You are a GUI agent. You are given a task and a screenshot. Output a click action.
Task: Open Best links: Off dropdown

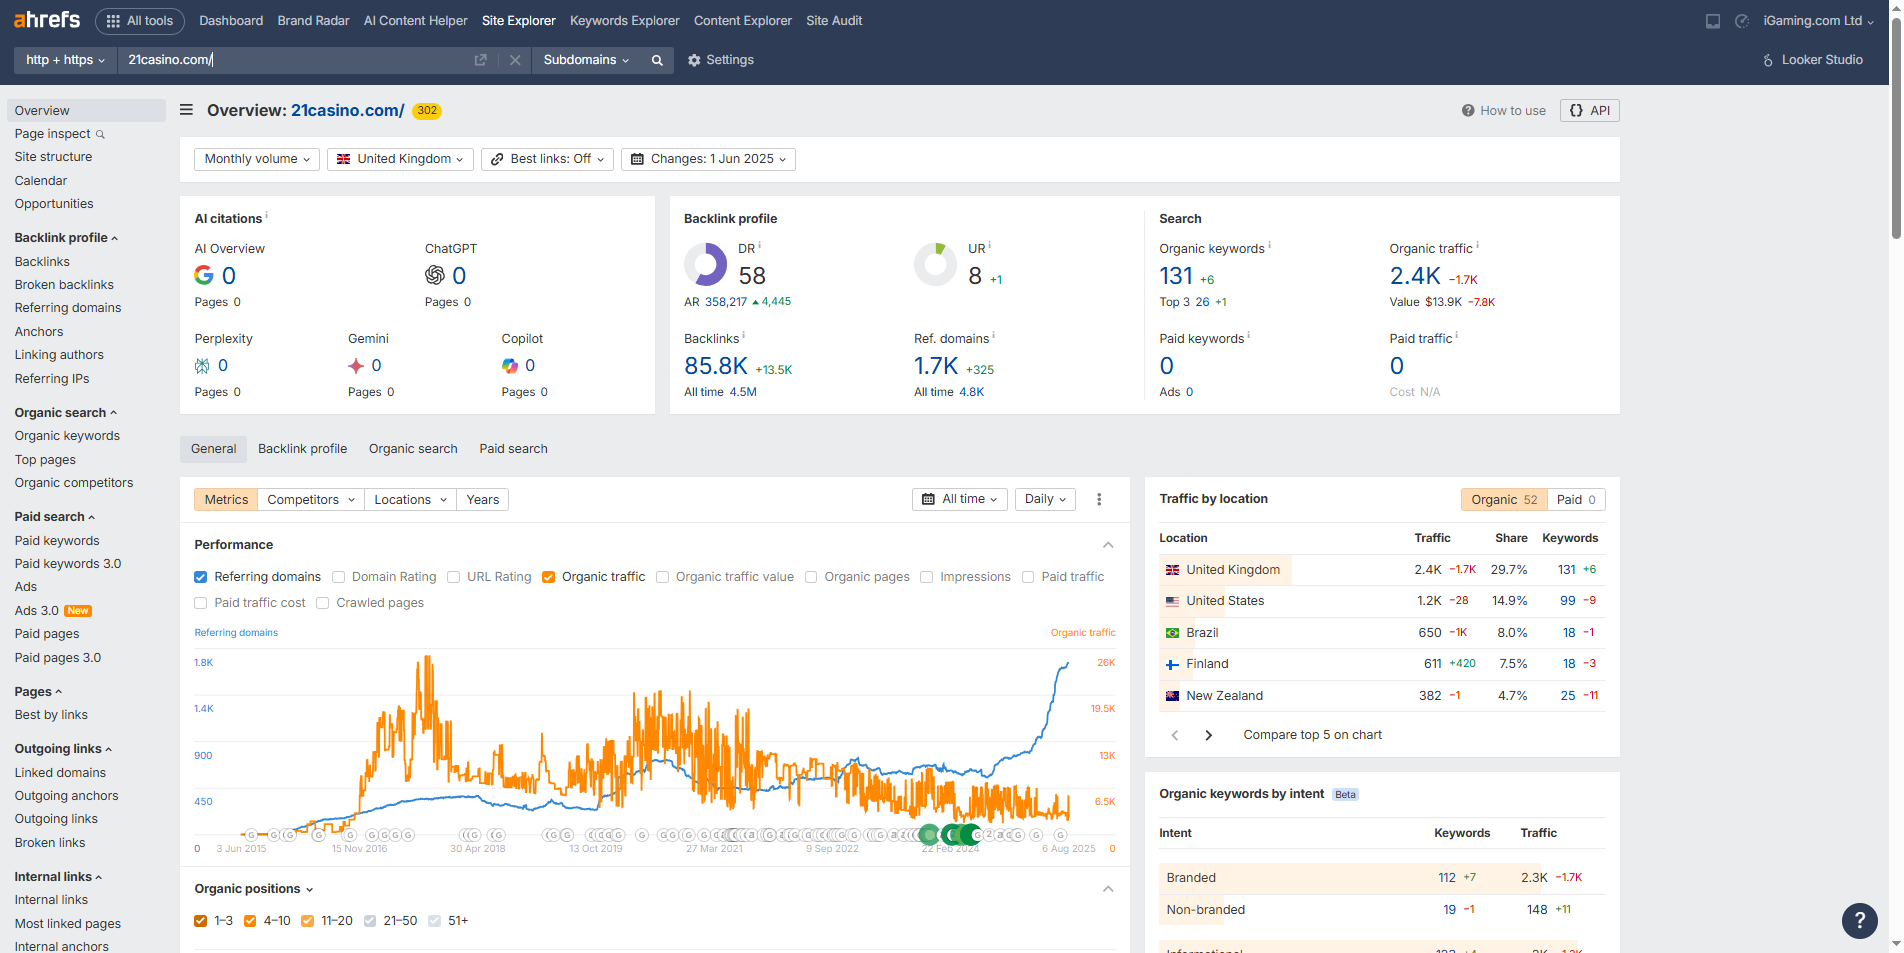click(x=547, y=159)
